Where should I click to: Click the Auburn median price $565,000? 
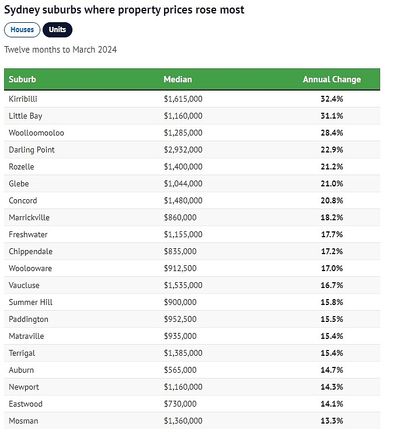(180, 370)
